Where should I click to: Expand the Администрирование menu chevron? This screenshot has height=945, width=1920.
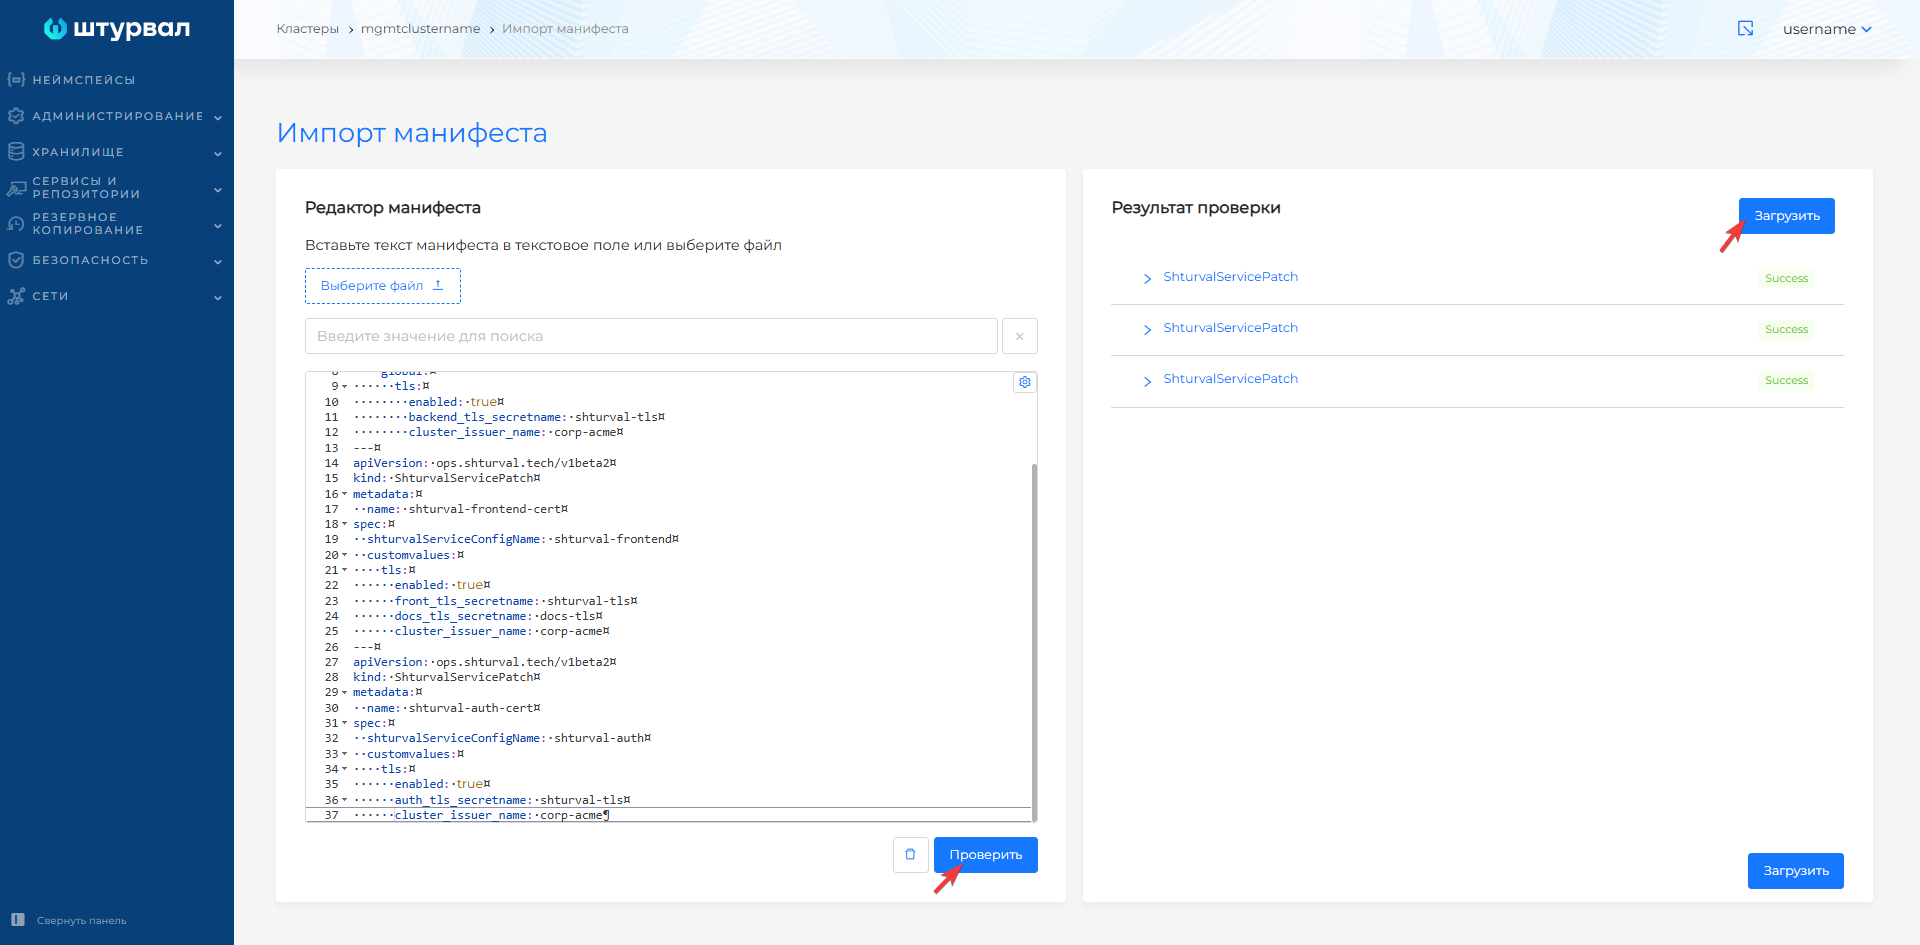click(218, 117)
